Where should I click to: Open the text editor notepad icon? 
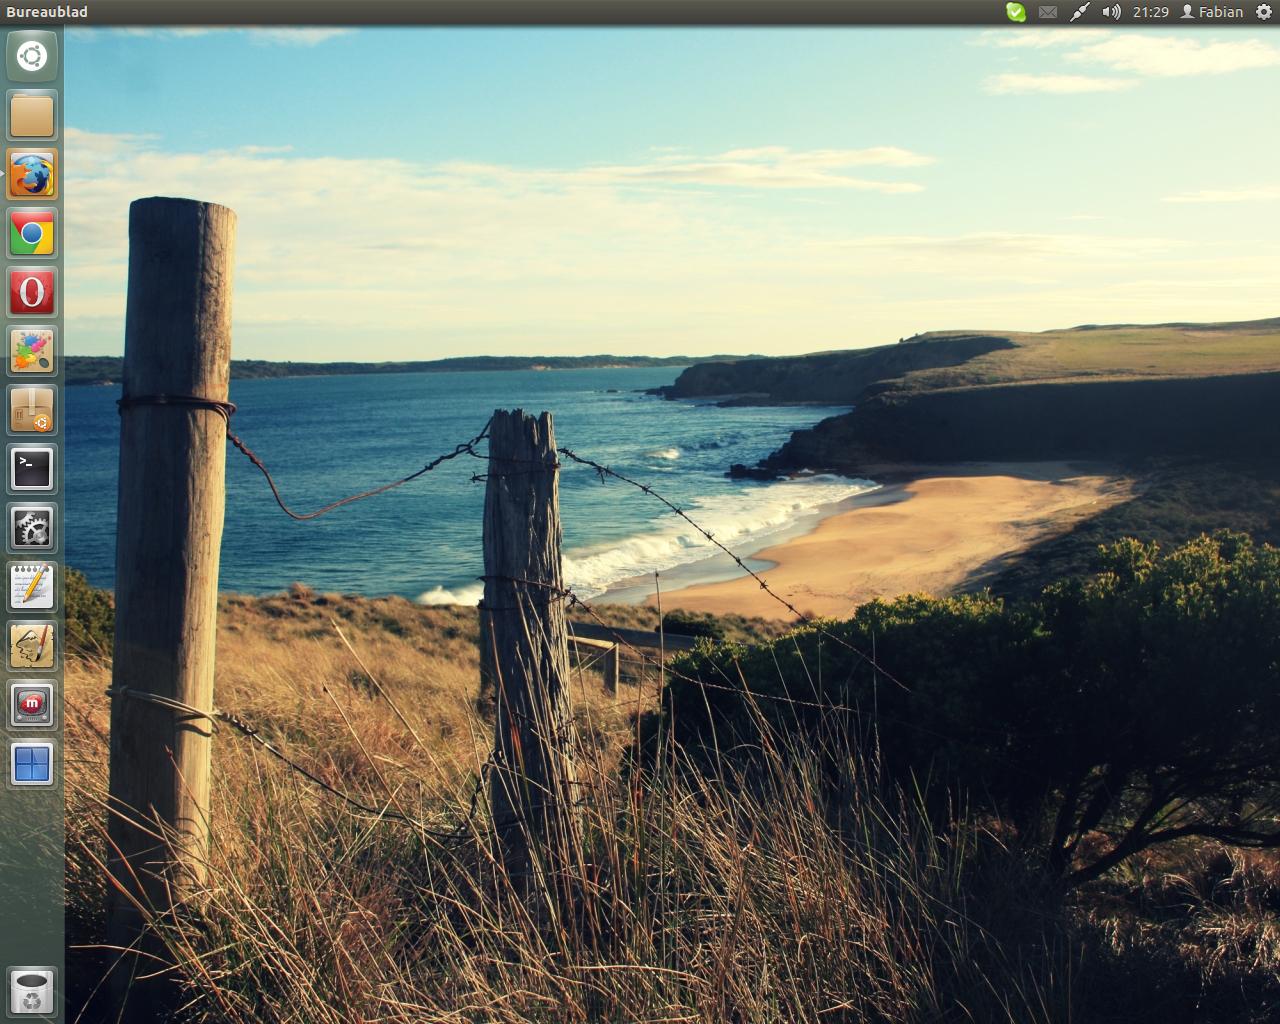(32, 588)
